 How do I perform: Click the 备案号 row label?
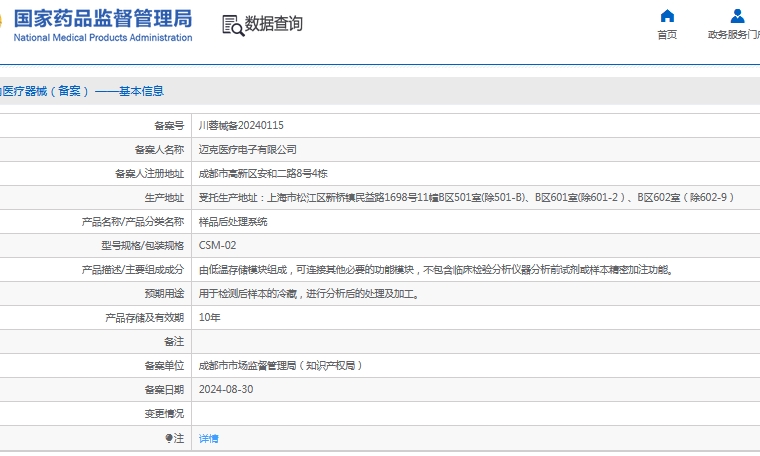click(169, 126)
